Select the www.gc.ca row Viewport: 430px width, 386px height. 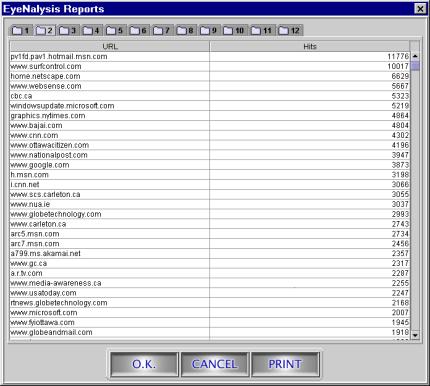coord(210,263)
